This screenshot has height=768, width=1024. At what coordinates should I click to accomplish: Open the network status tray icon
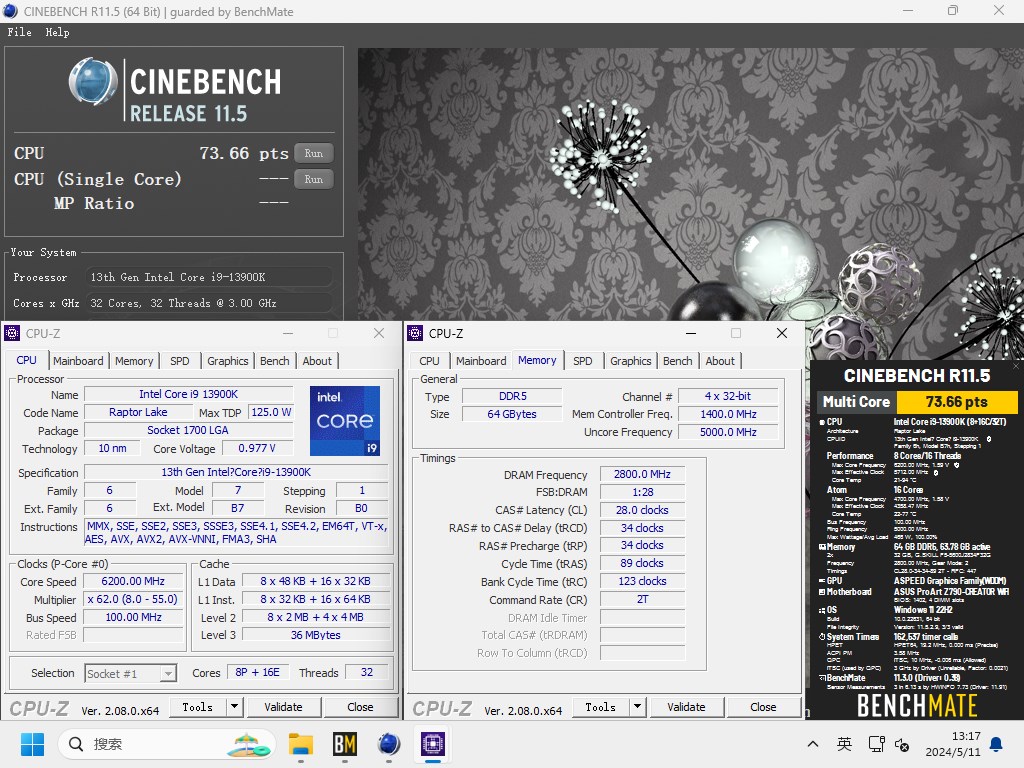[876, 744]
